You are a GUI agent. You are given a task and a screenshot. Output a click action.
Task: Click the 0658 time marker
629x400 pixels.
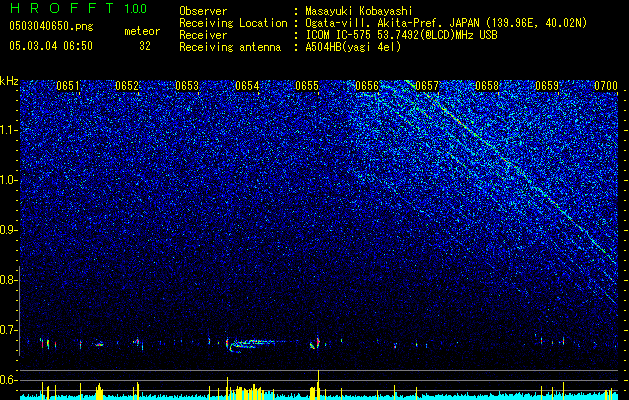(487, 86)
